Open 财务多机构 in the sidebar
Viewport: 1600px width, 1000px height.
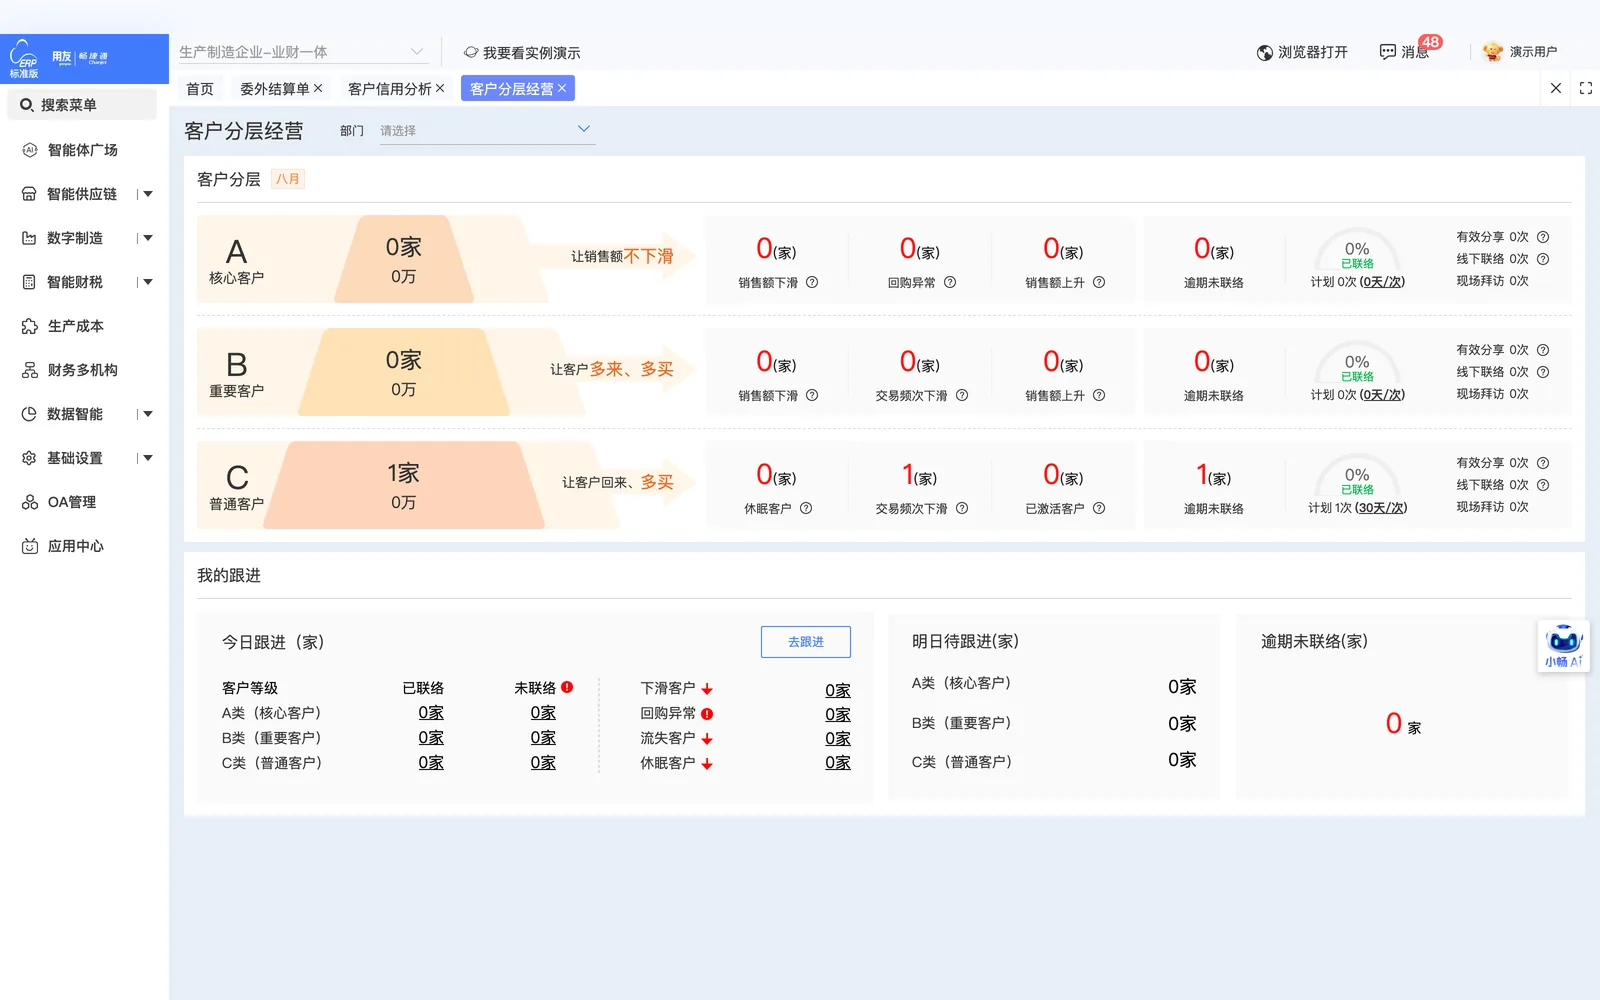(82, 370)
